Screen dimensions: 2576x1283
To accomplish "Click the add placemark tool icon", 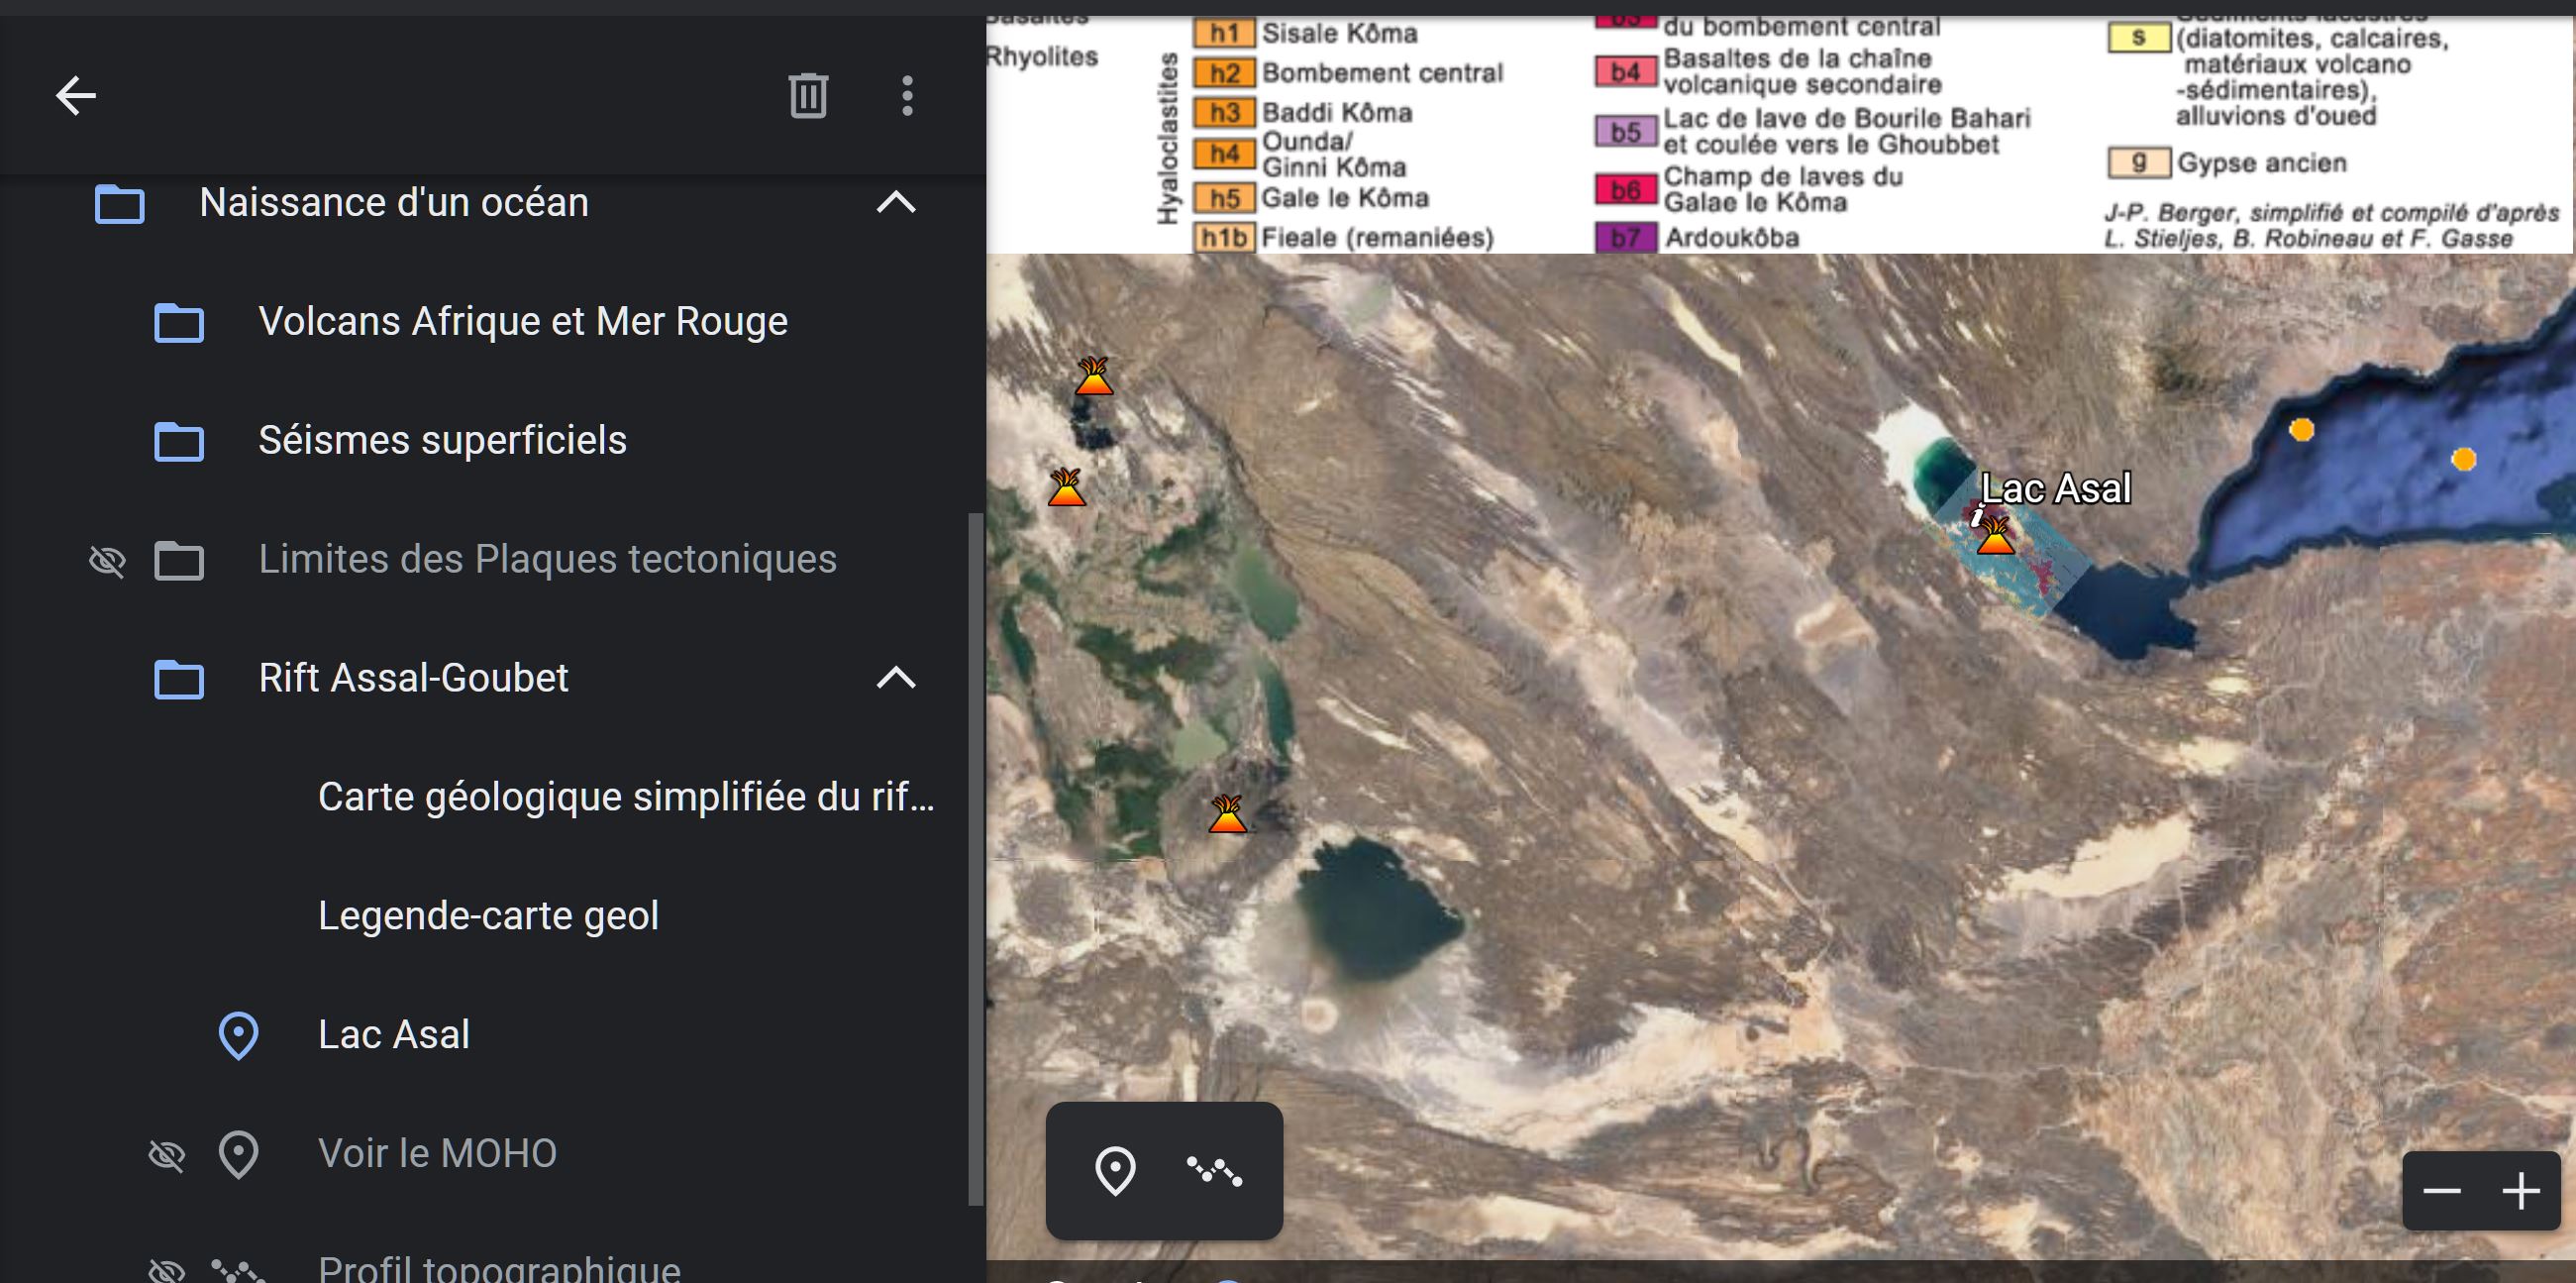I will [x=1115, y=1171].
